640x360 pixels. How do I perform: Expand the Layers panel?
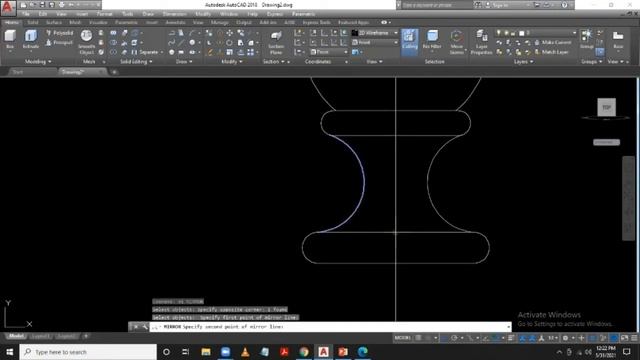point(523,62)
